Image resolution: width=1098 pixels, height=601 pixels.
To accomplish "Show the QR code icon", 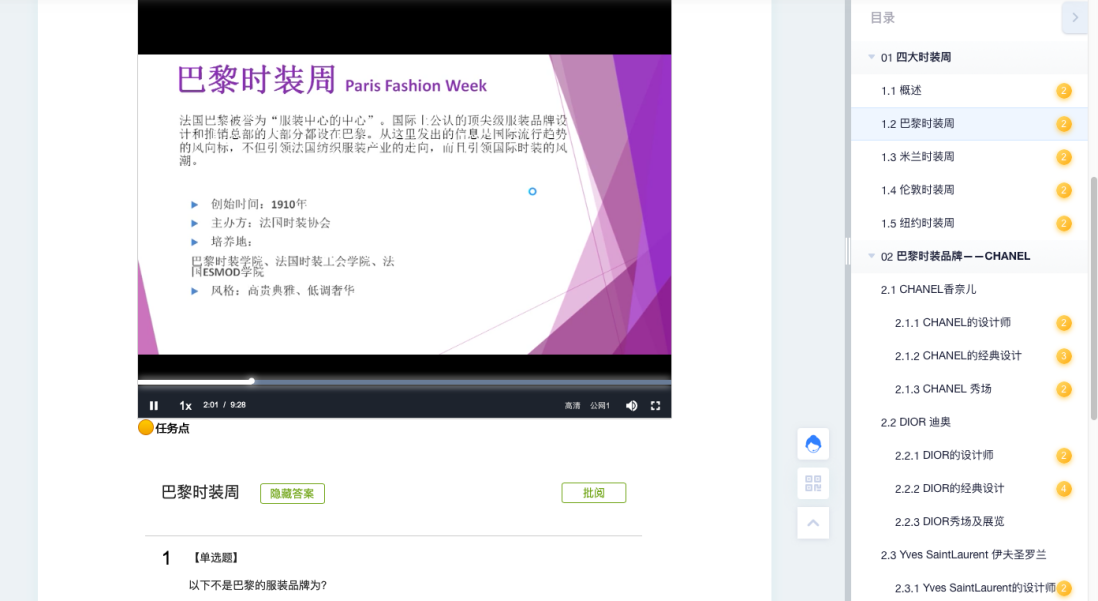I will click(x=813, y=484).
